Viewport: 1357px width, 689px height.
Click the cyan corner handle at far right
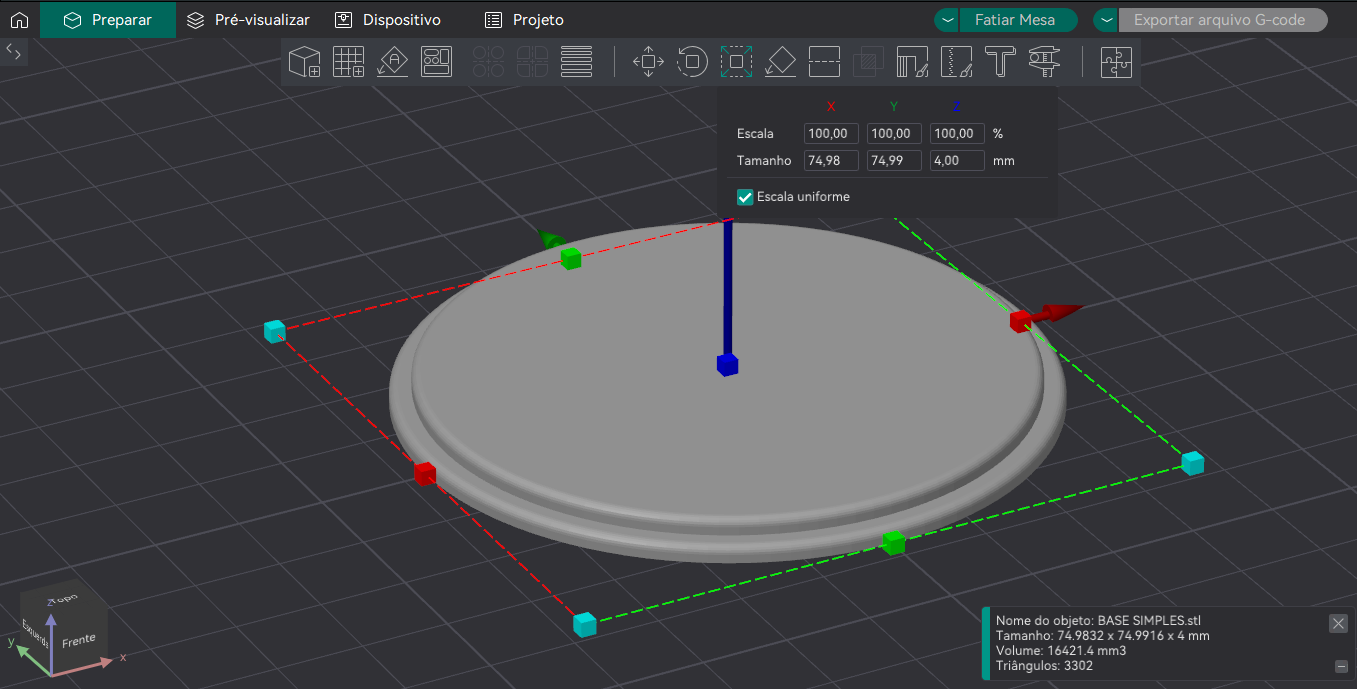(1192, 463)
